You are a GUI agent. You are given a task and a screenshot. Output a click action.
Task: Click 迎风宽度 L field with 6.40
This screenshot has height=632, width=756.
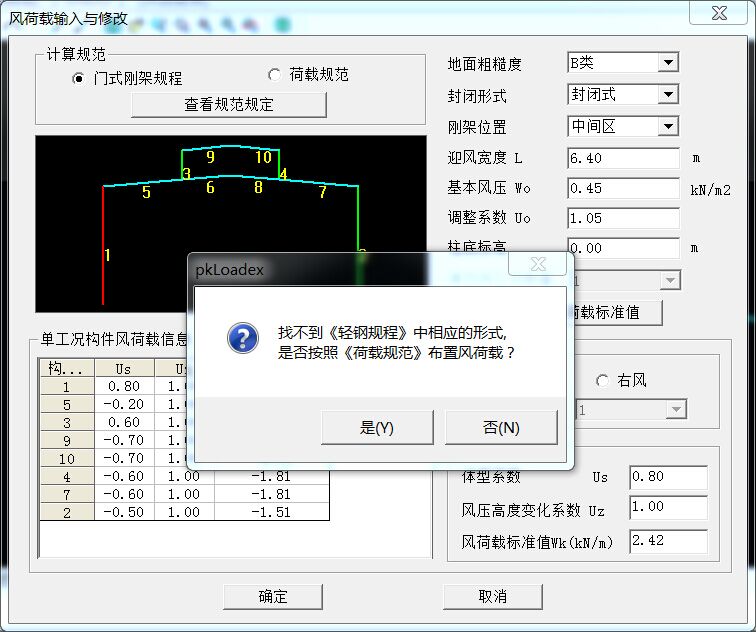pos(623,158)
